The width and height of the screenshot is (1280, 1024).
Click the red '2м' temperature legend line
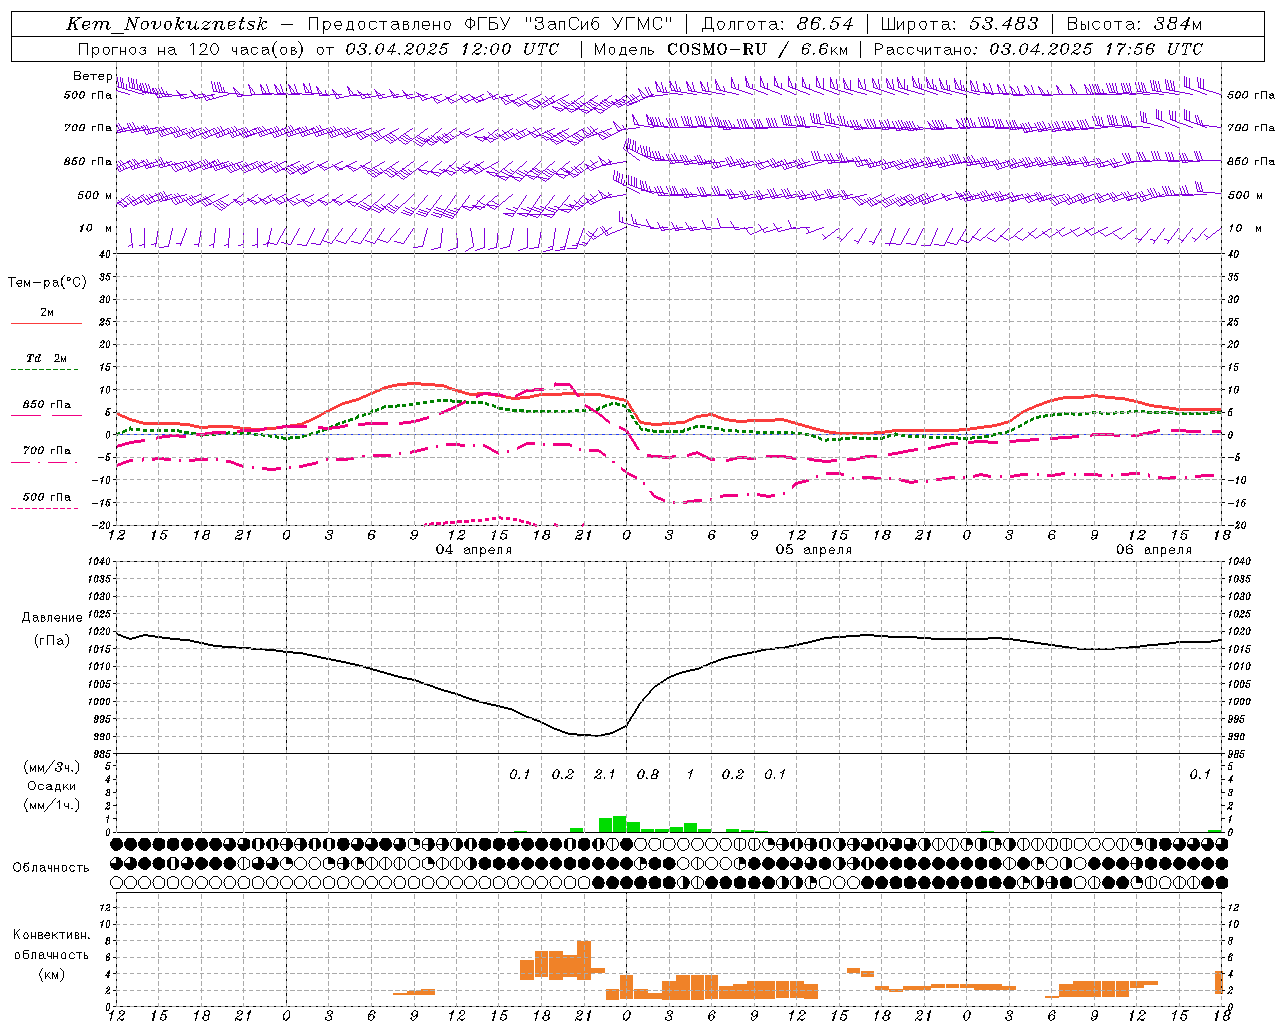[x=46, y=323]
